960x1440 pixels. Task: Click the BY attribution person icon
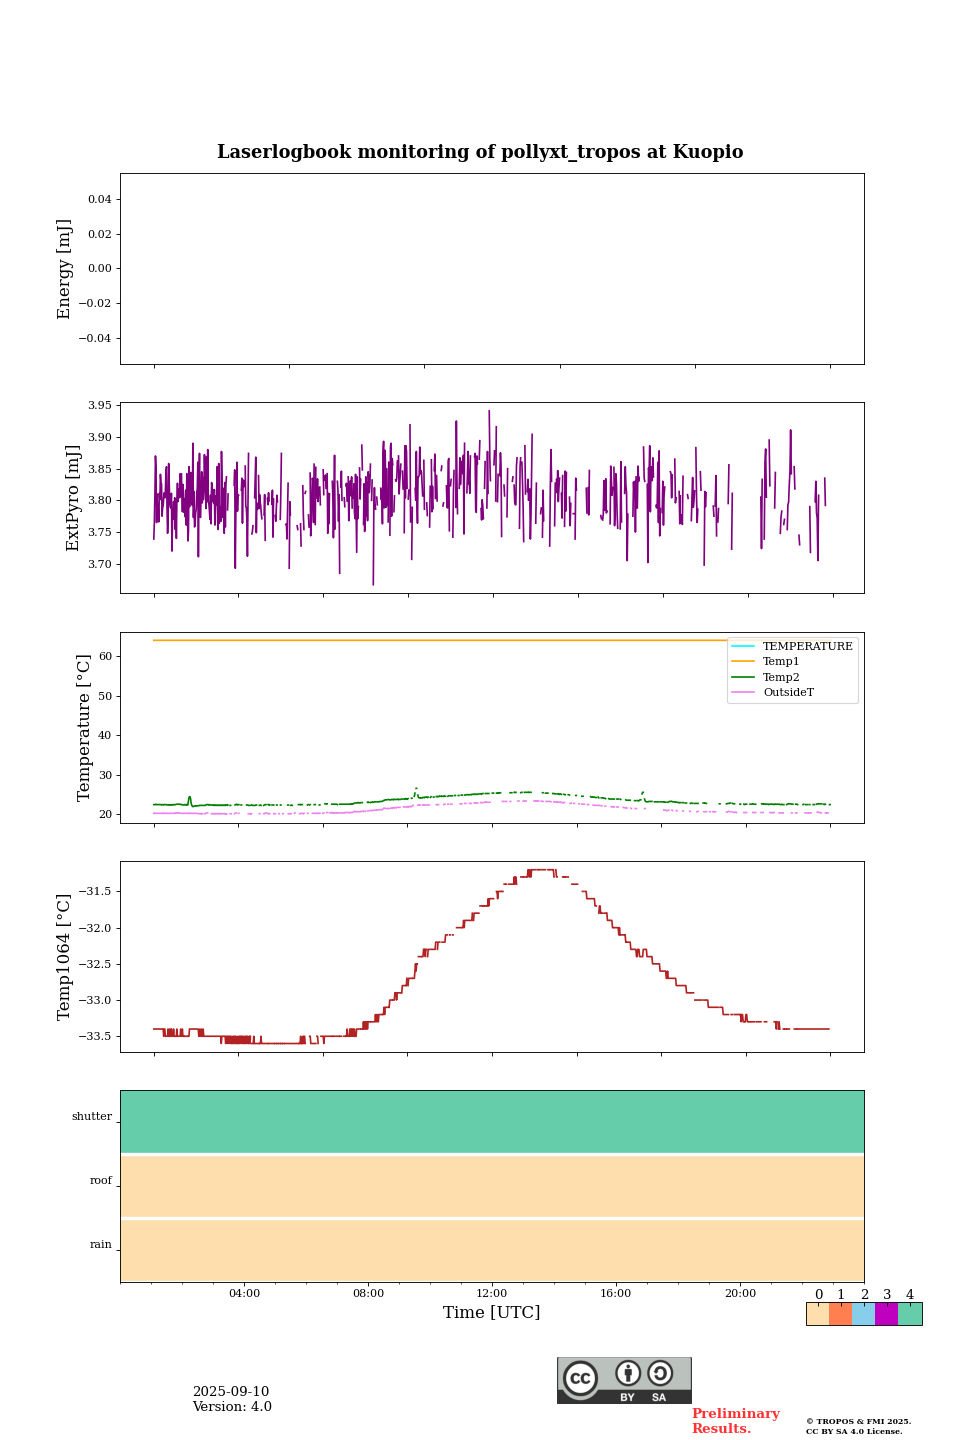[x=628, y=1374]
